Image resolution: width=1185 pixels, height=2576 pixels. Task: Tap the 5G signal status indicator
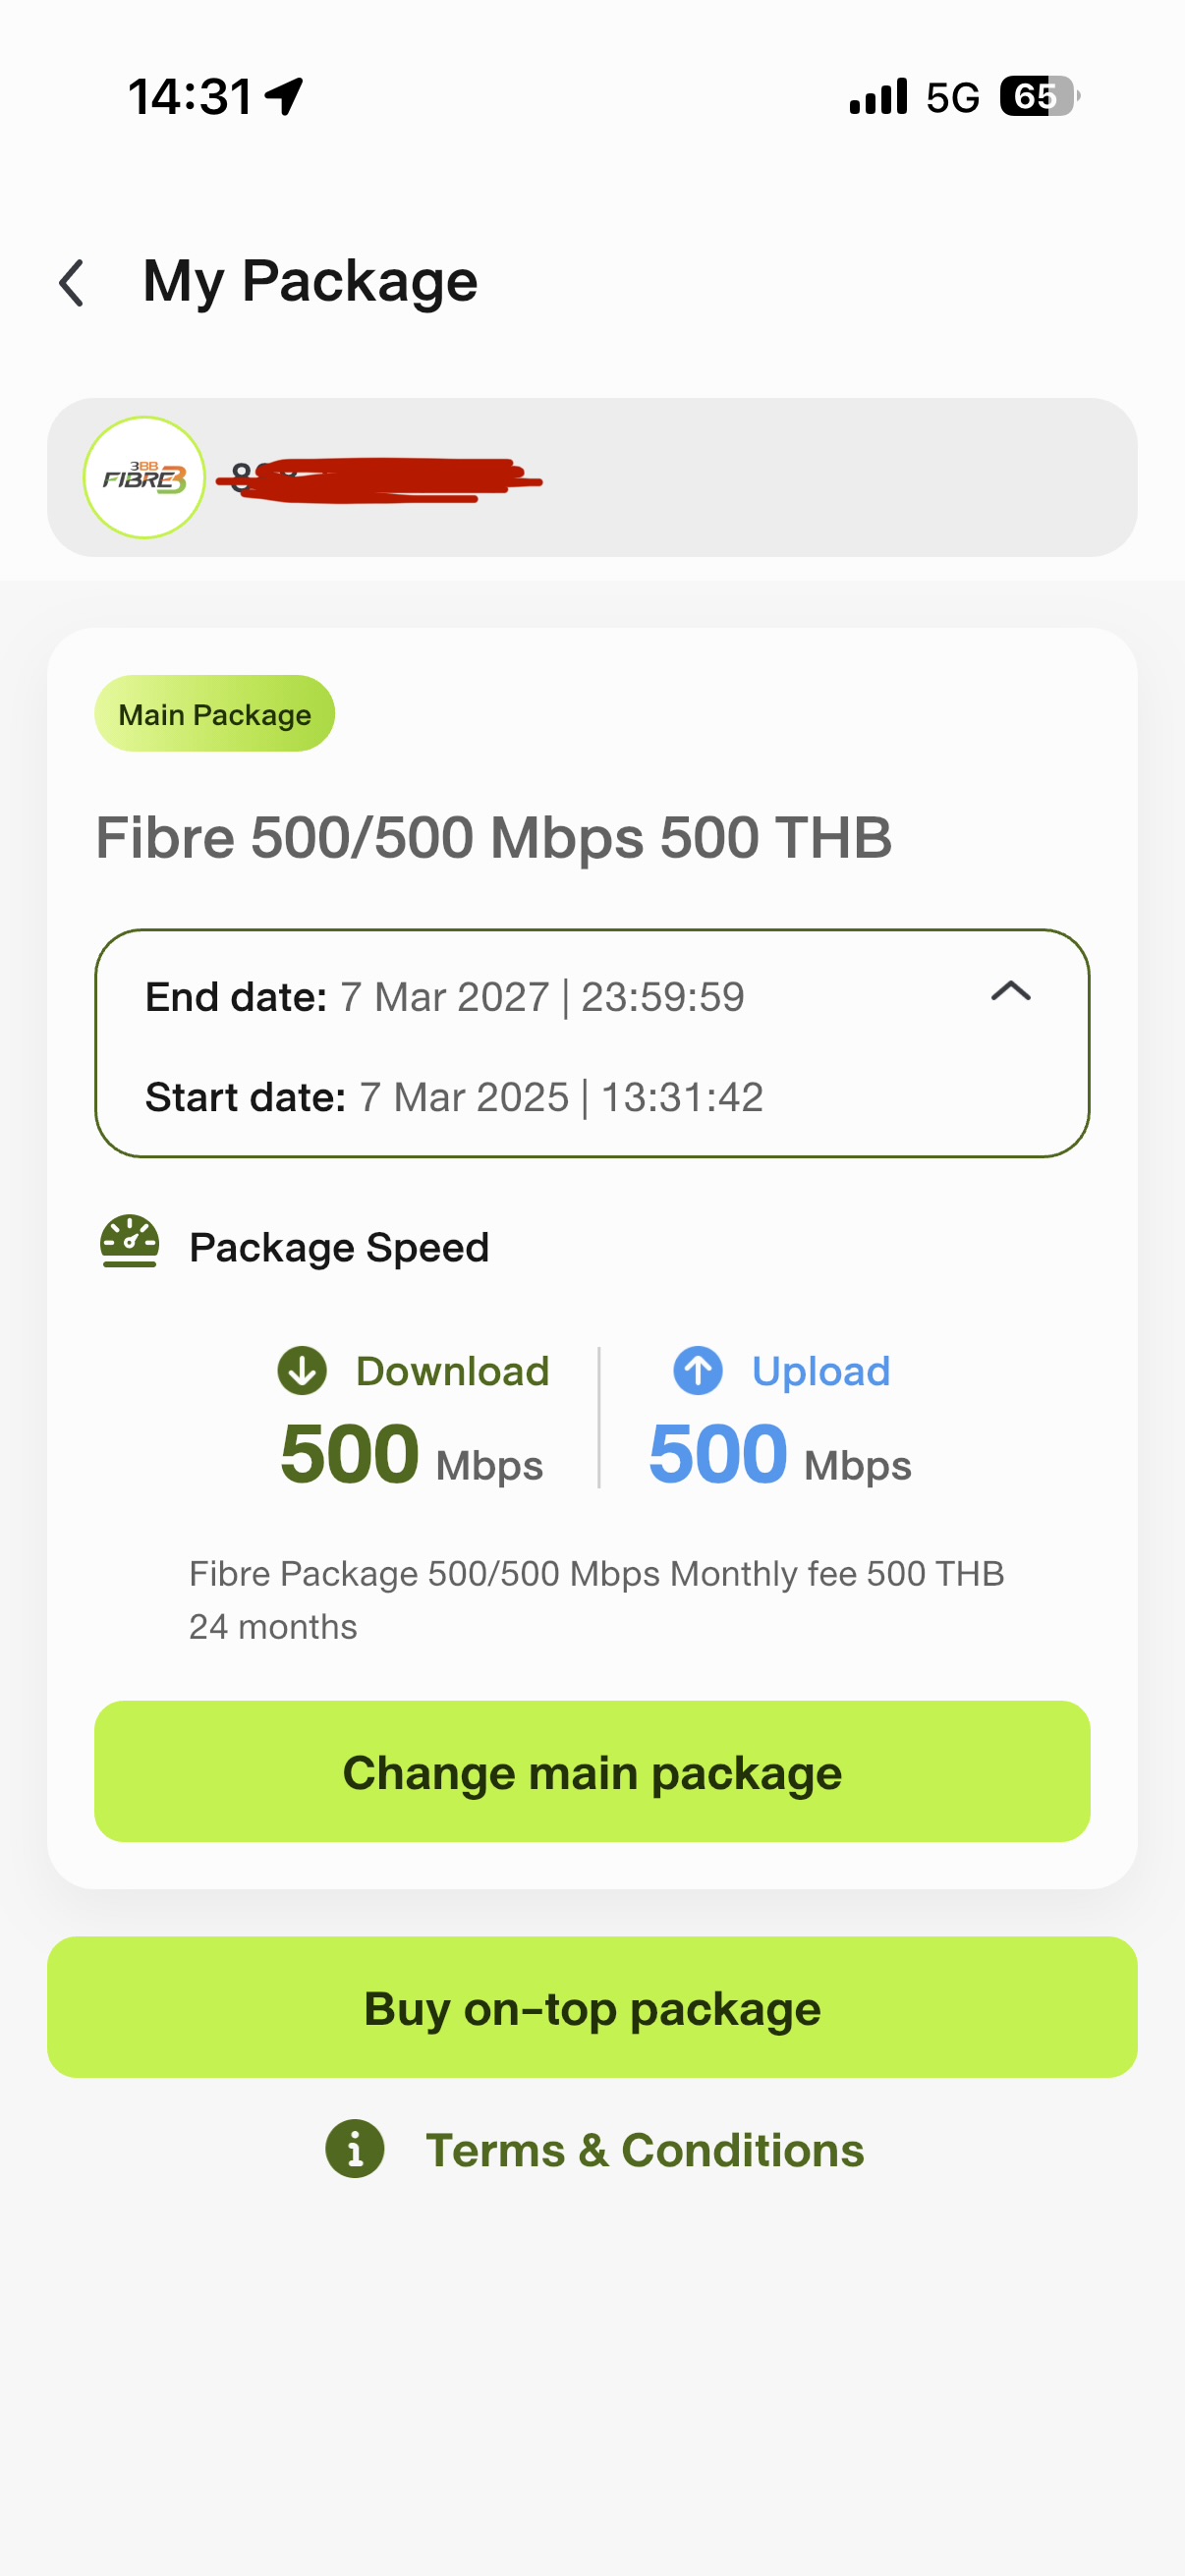[951, 98]
